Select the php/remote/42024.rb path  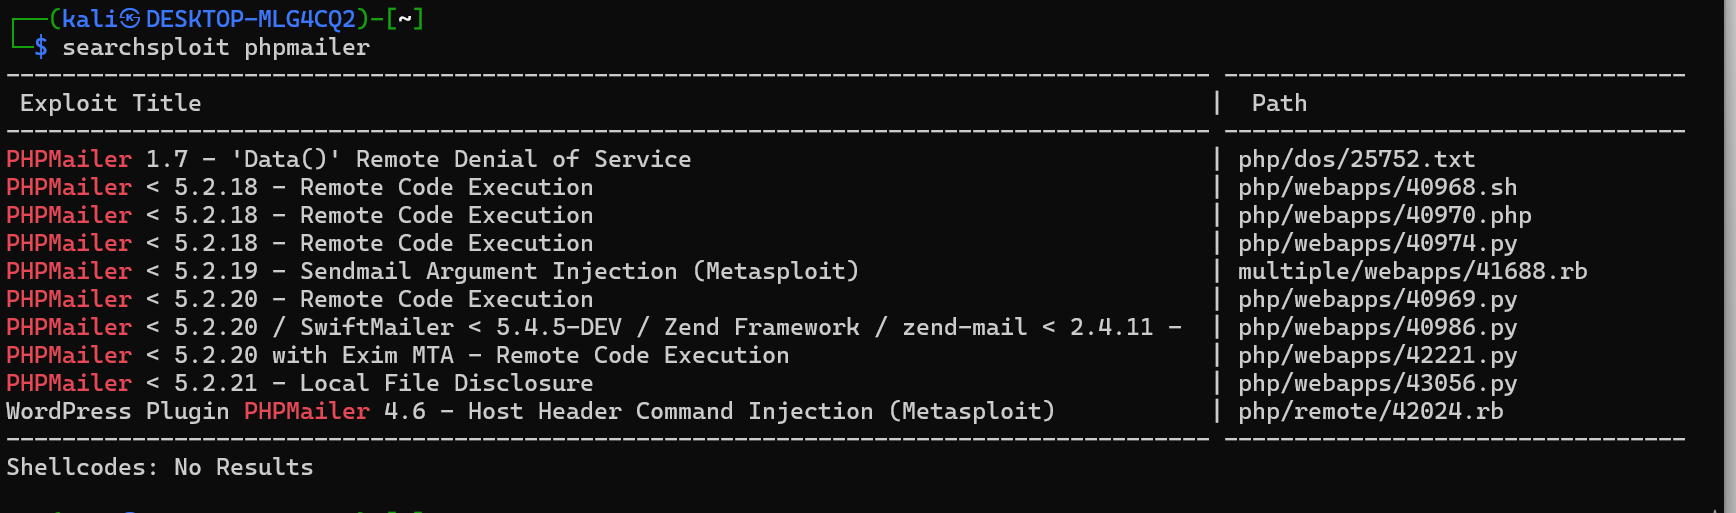pos(1370,411)
